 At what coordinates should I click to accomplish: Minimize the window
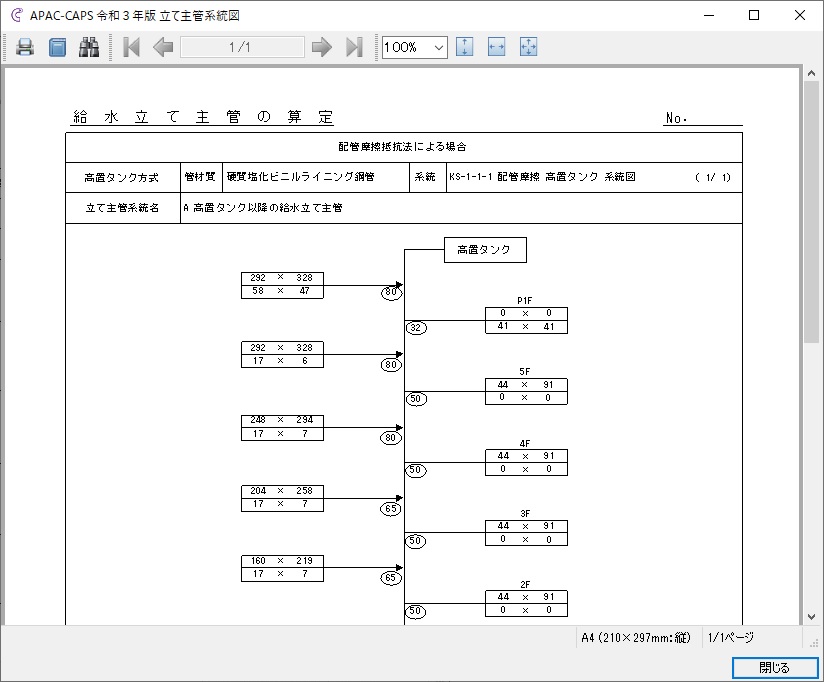(x=709, y=15)
